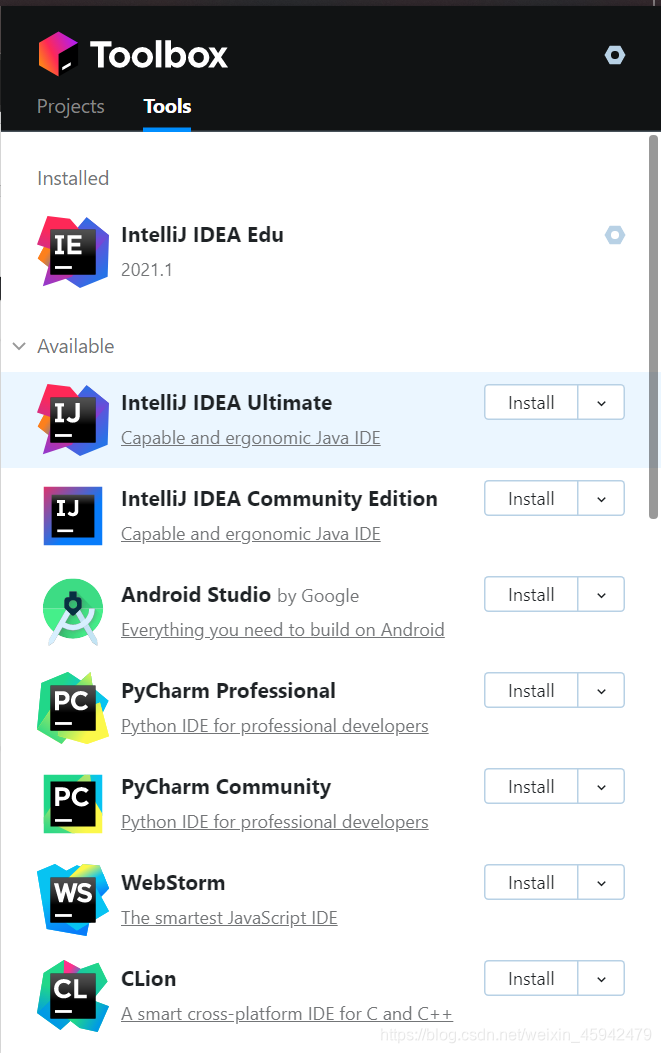Screen dimensions: 661x1053
Task: Install IntelliJ IDEA Community Edition
Action: (x=531, y=498)
